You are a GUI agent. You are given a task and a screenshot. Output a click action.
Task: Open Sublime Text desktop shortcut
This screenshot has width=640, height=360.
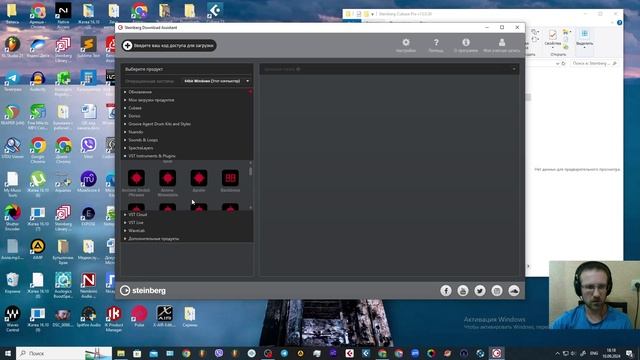(88, 46)
